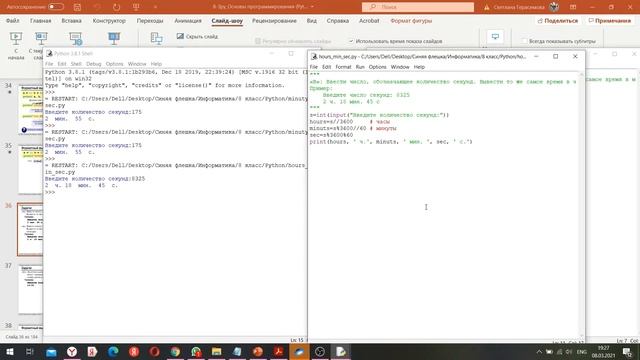This screenshot has width=640, height=360.
Task: Enable Всегда показывать субтитры checkbox
Action: click(x=524, y=41)
